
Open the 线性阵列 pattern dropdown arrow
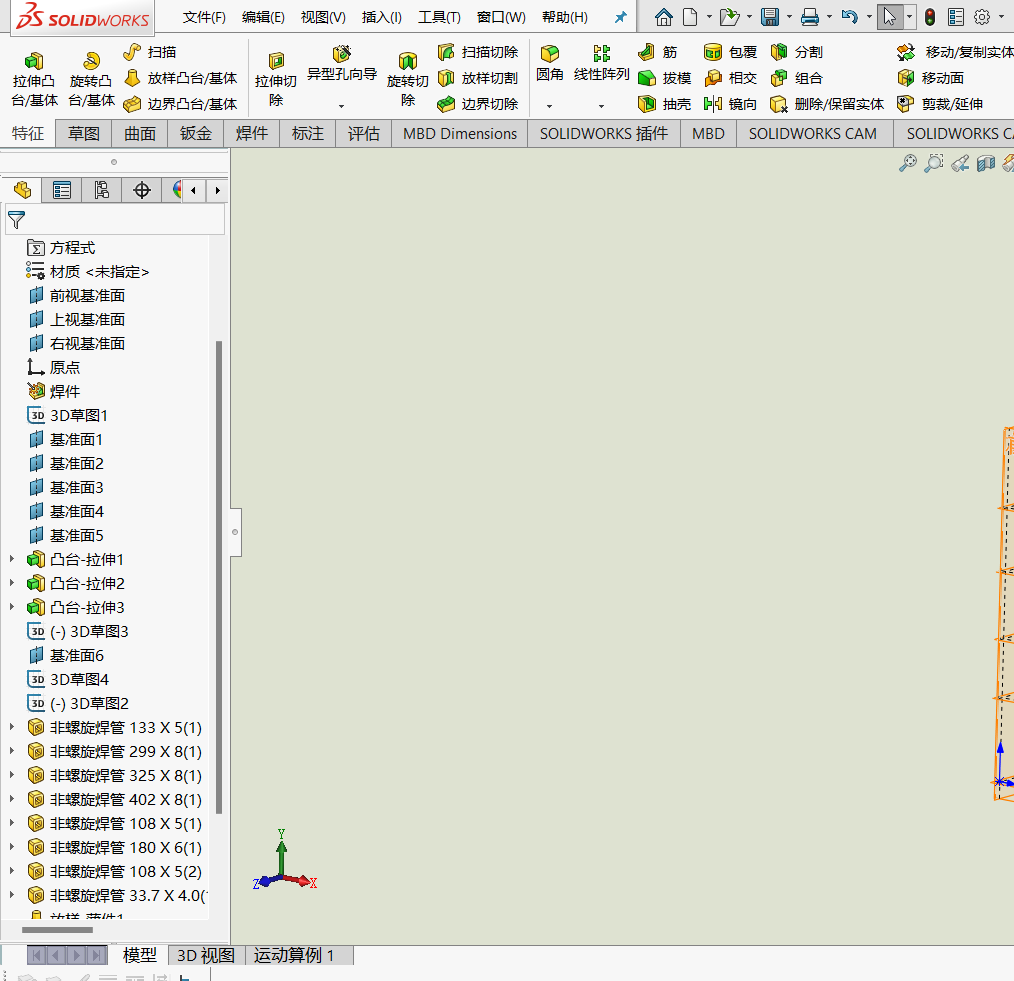point(601,106)
